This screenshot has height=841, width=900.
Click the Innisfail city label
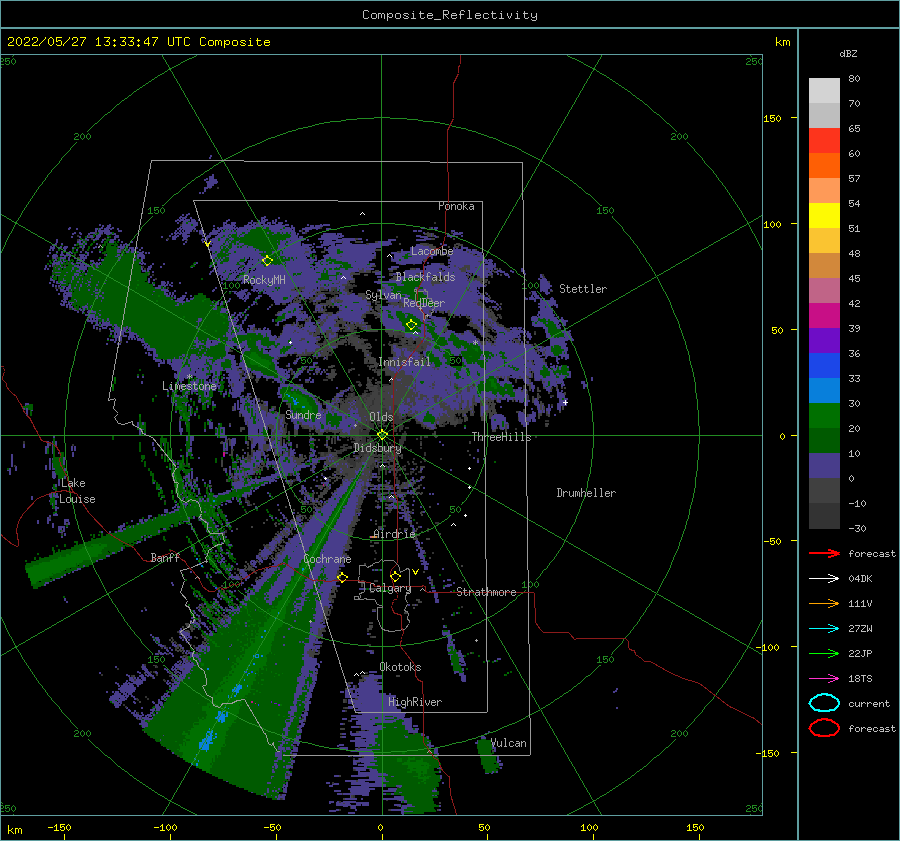[x=404, y=362]
